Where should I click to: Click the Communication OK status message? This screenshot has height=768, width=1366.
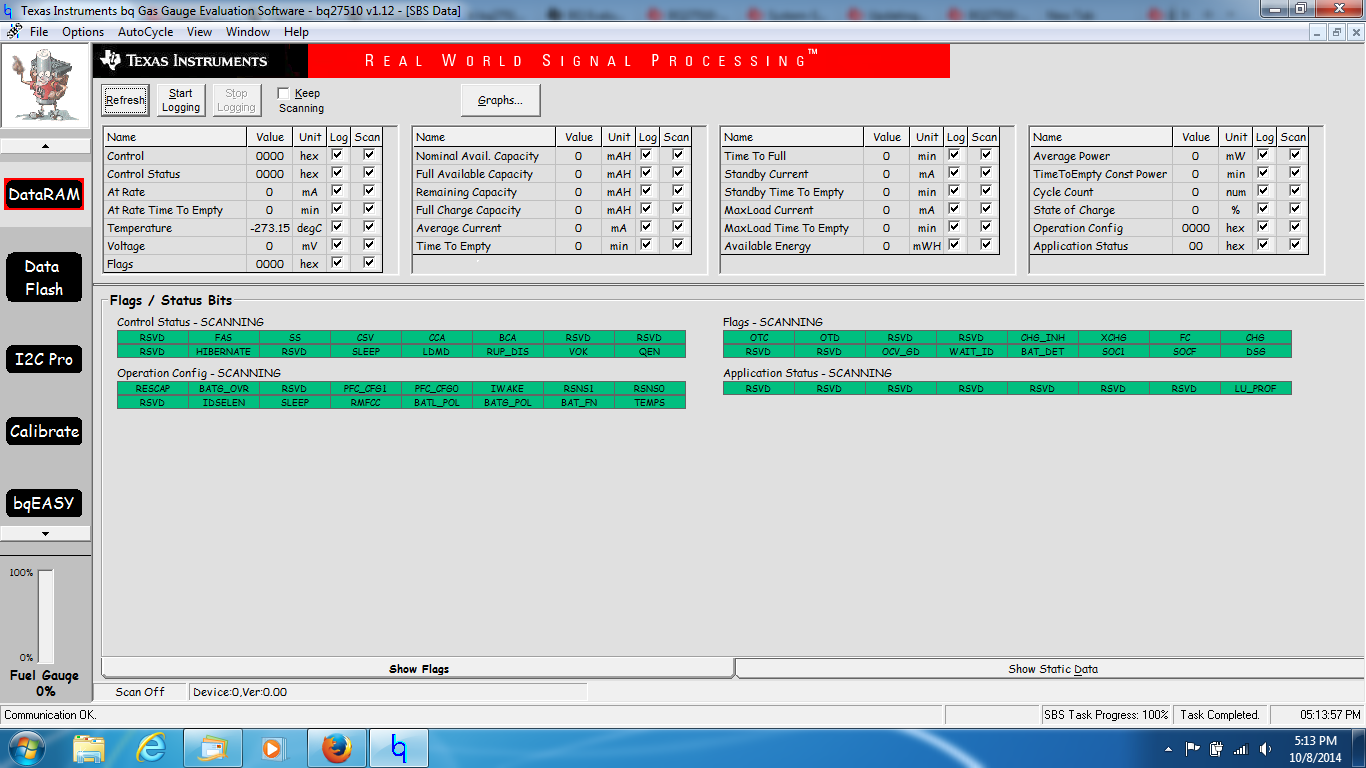click(x=50, y=715)
